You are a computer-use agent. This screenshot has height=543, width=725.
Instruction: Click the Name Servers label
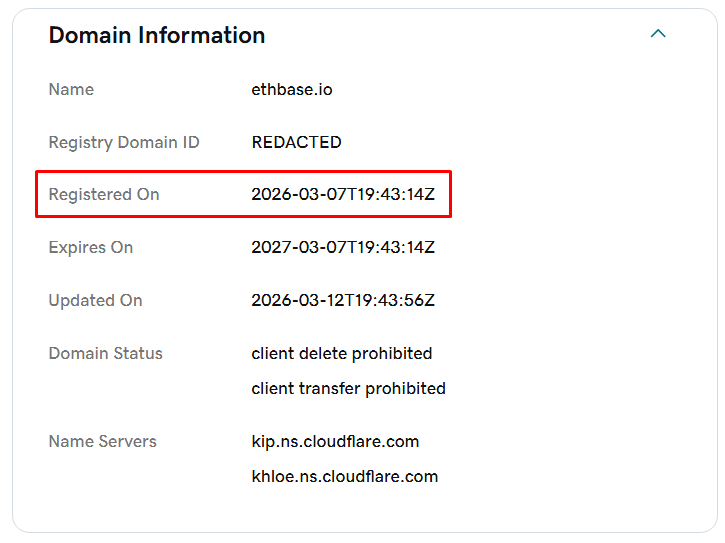pyautogui.click(x=103, y=441)
